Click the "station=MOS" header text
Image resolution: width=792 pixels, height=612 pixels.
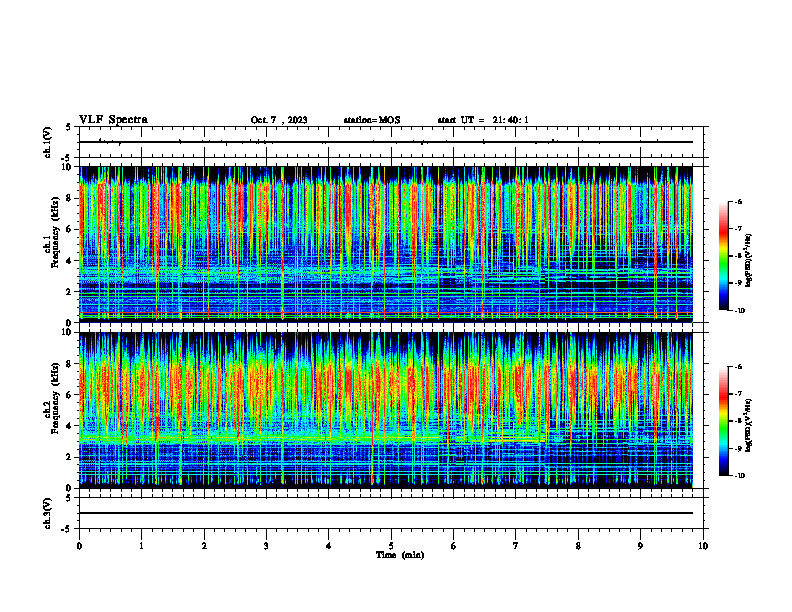click(372, 120)
